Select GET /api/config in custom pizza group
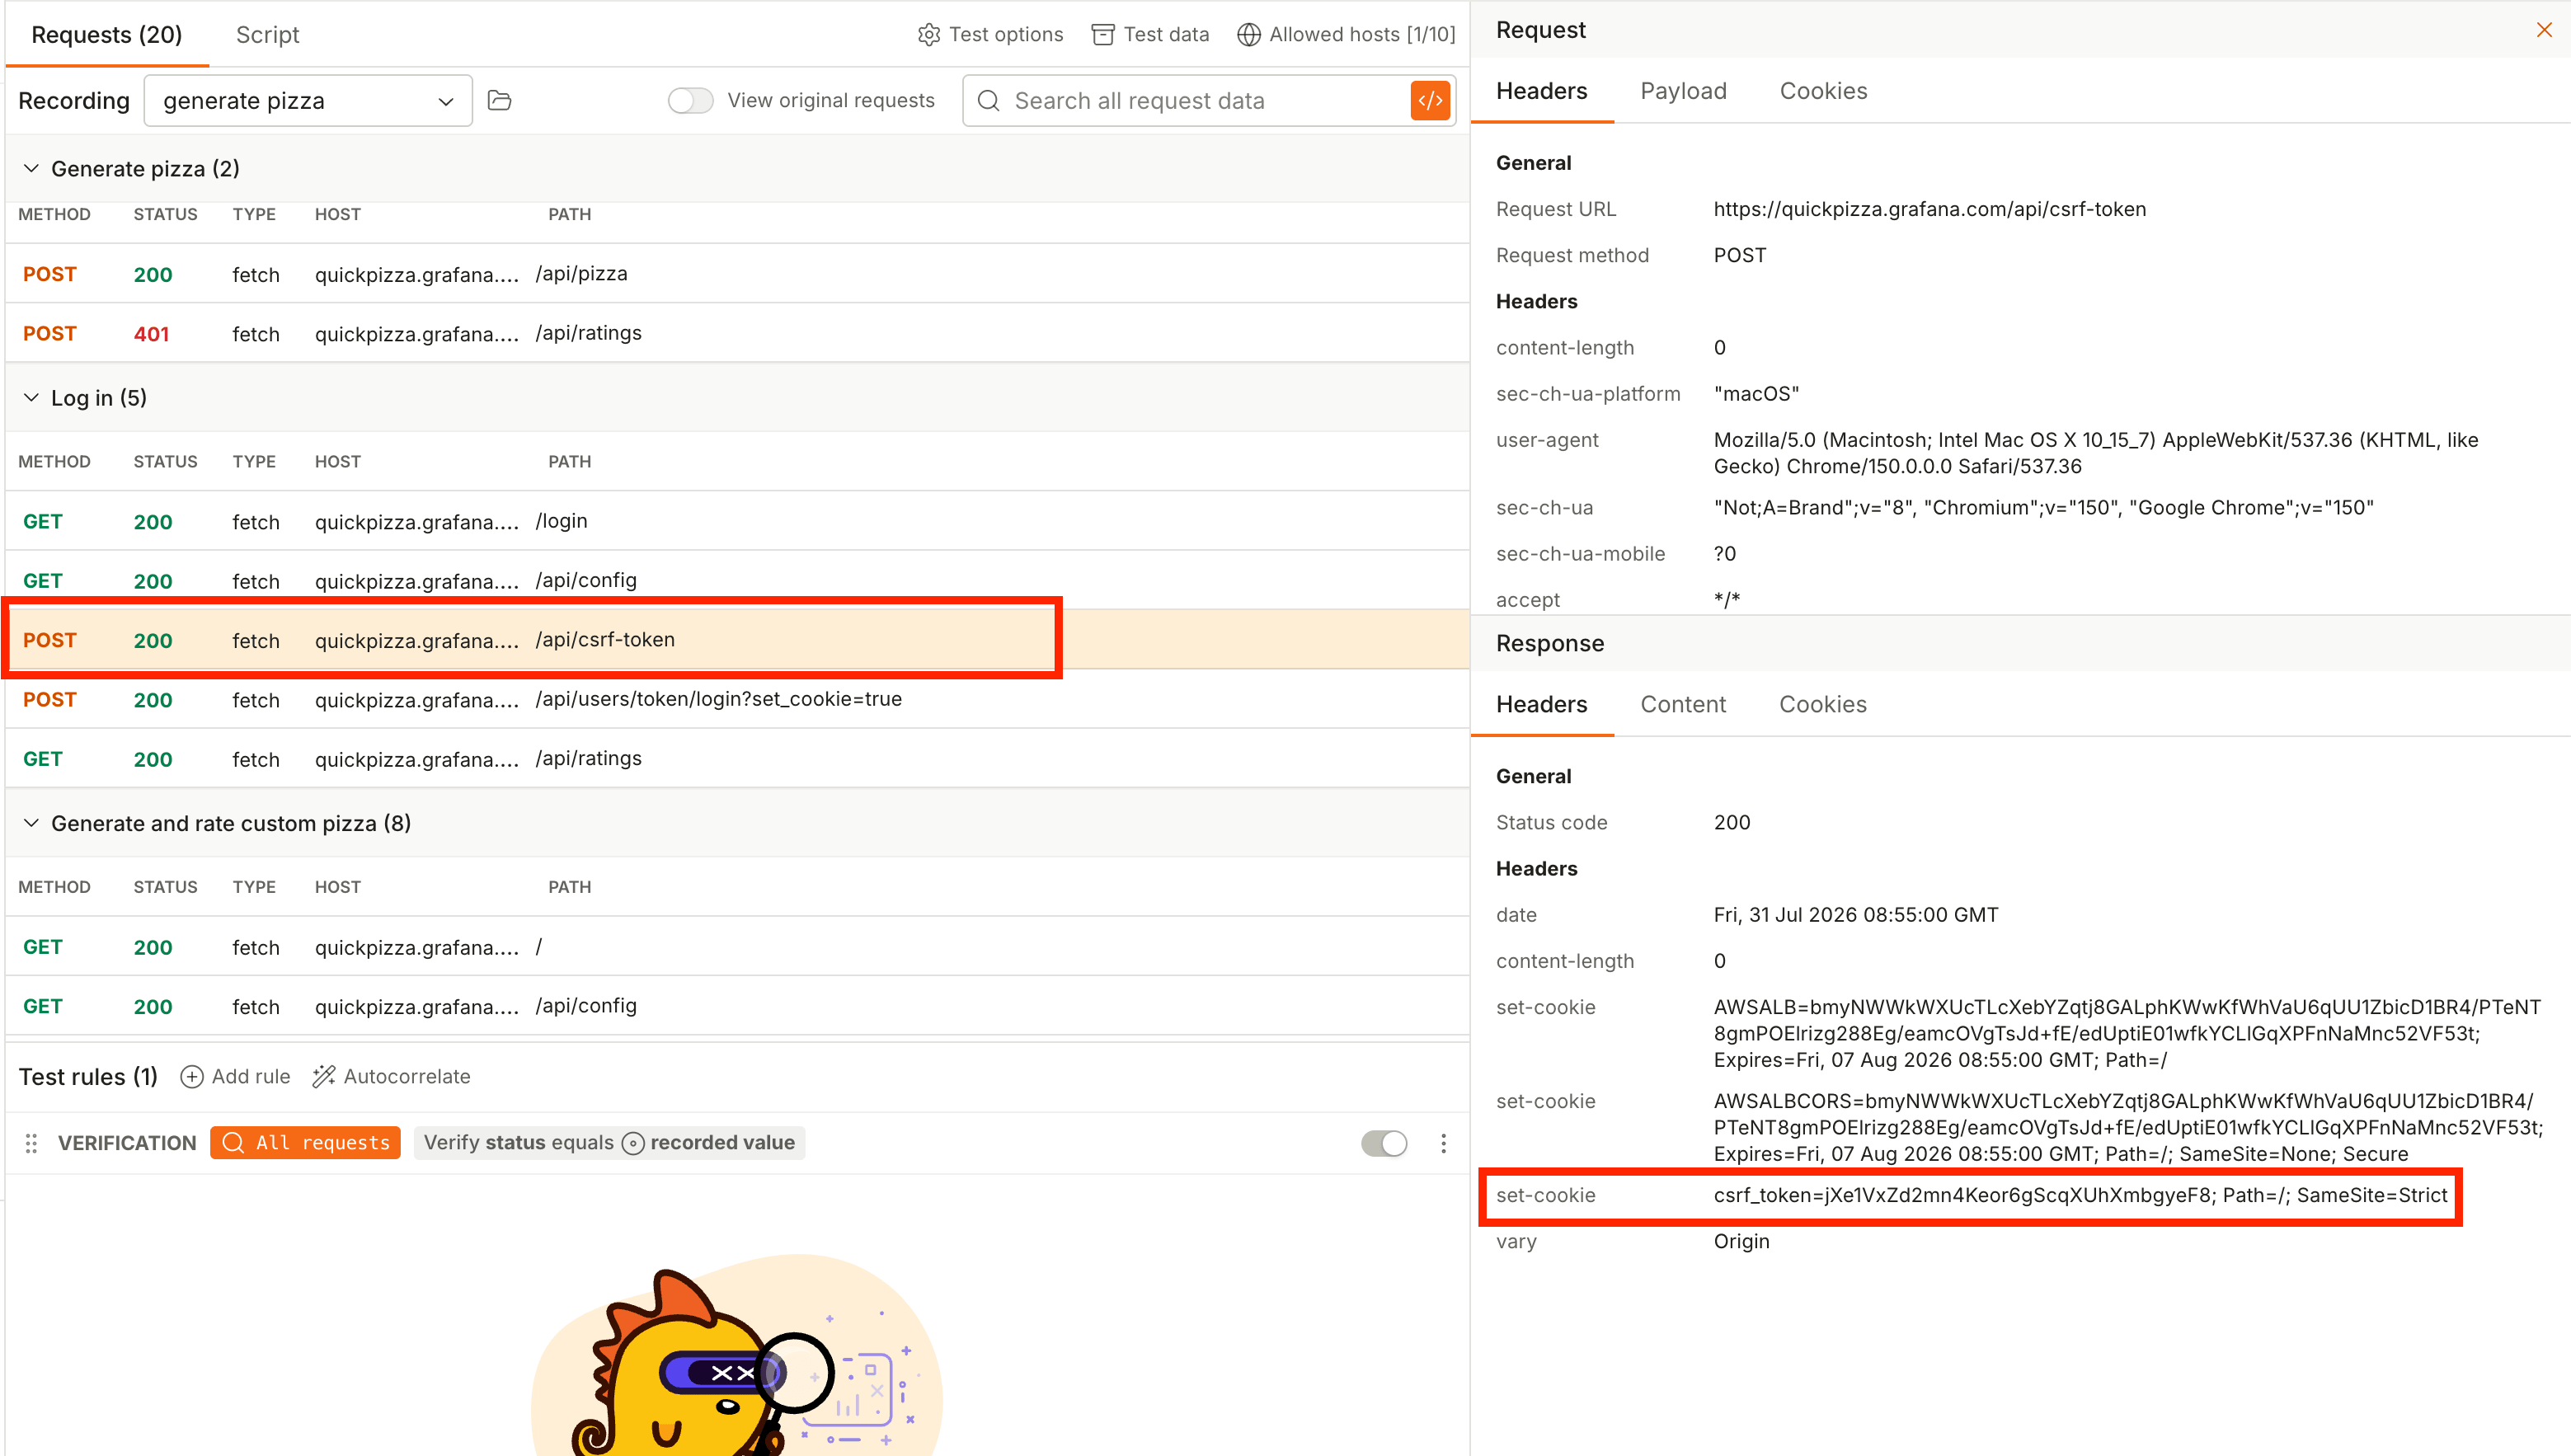The image size is (2571, 1456). pos(737,1006)
